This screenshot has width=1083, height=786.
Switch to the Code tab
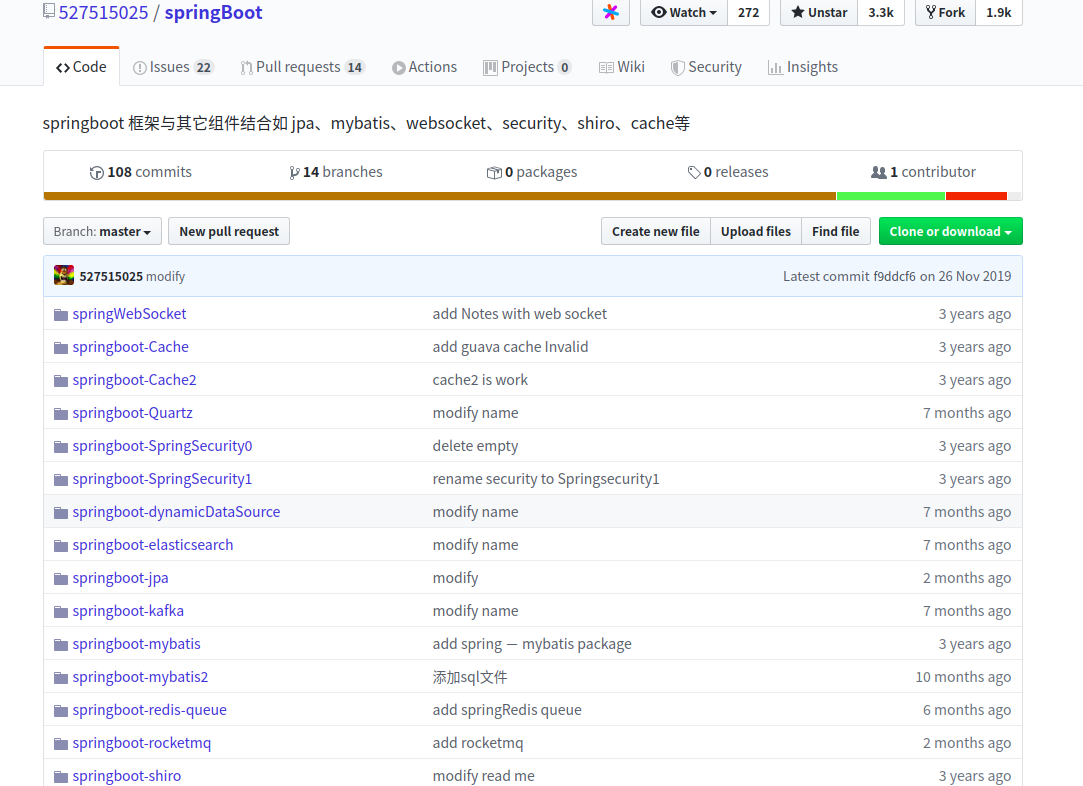(x=82, y=67)
